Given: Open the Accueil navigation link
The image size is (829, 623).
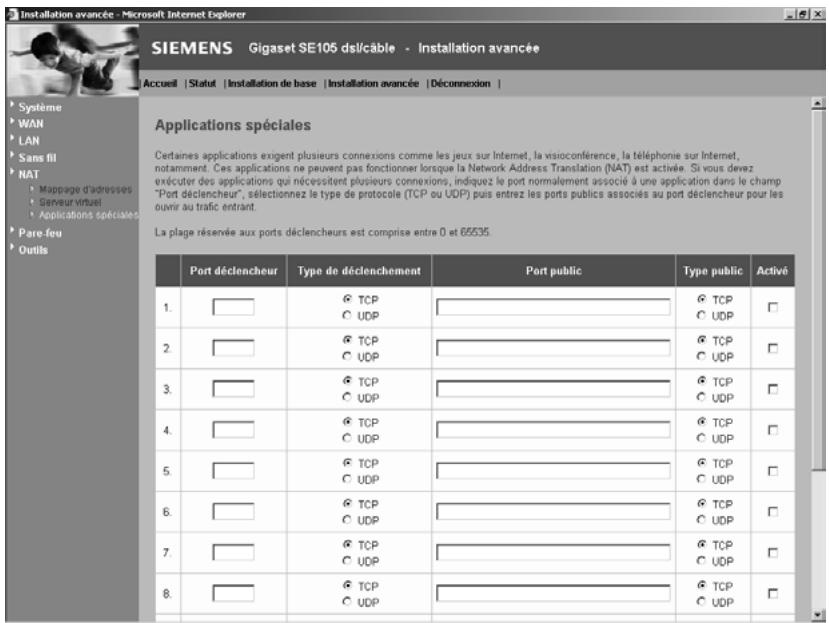Looking at the screenshot, I should tap(160, 84).
